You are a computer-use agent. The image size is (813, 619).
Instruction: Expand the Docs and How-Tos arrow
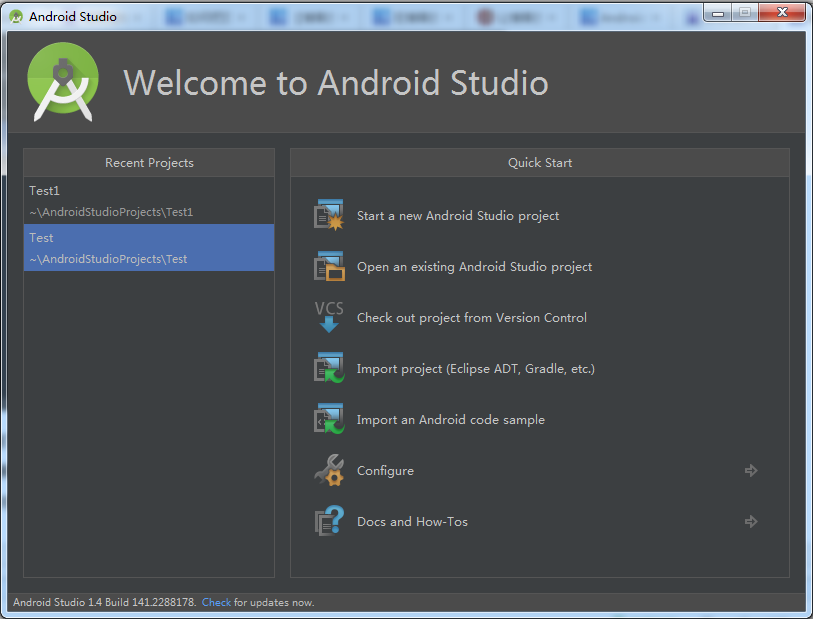pos(751,522)
